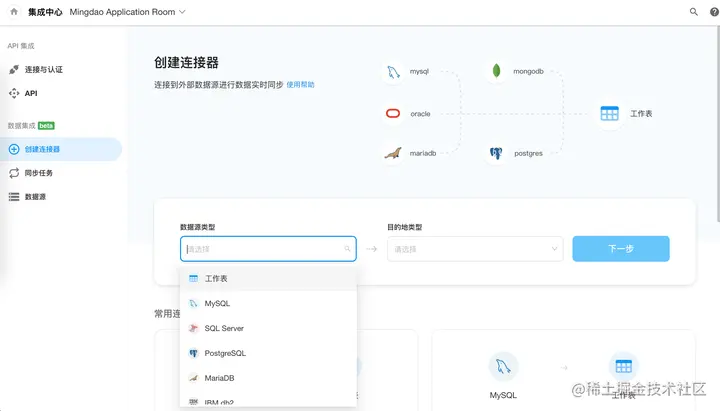Choose SQL Server from the dropdown list
This screenshot has height=411, width=720.
268,328
